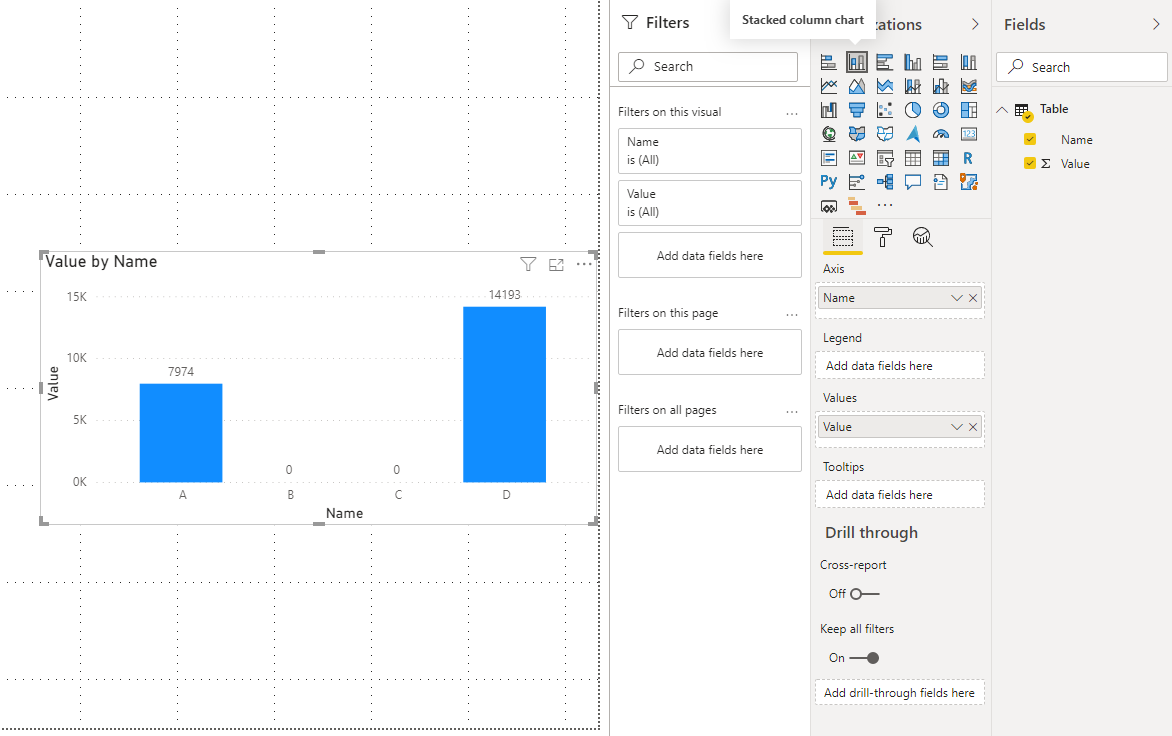This screenshot has width=1172, height=736.
Task: Click 'Add drill-through fields here' well
Action: [x=899, y=693]
